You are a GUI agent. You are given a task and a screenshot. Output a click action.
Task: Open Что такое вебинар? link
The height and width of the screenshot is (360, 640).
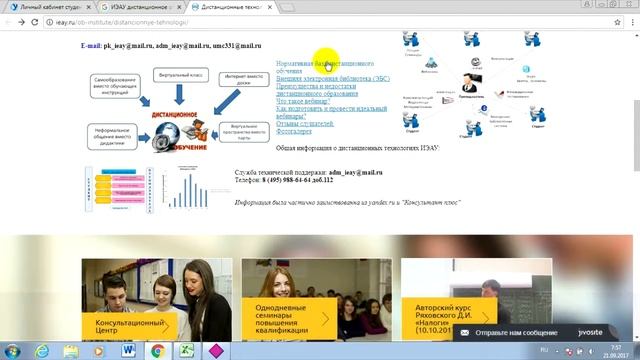[x=303, y=101]
